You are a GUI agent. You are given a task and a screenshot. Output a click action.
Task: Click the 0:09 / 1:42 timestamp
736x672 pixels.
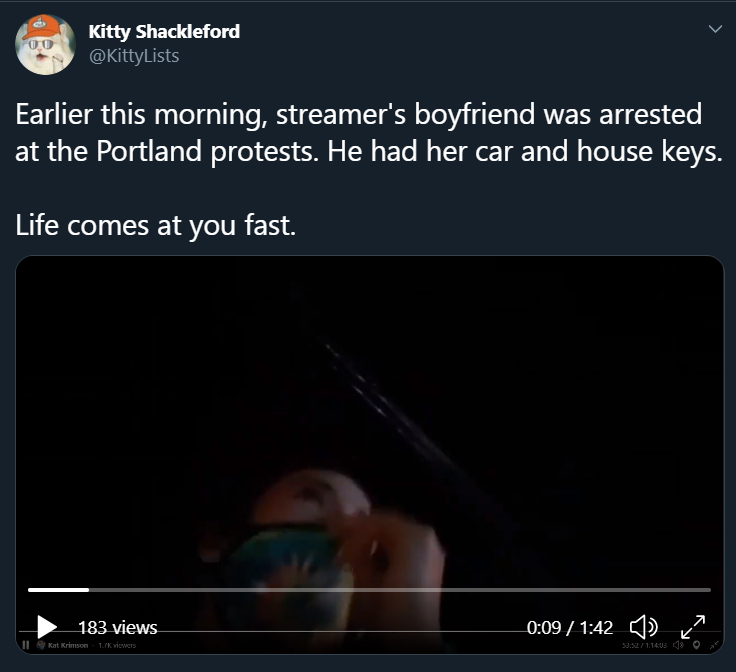pos(569,627)
